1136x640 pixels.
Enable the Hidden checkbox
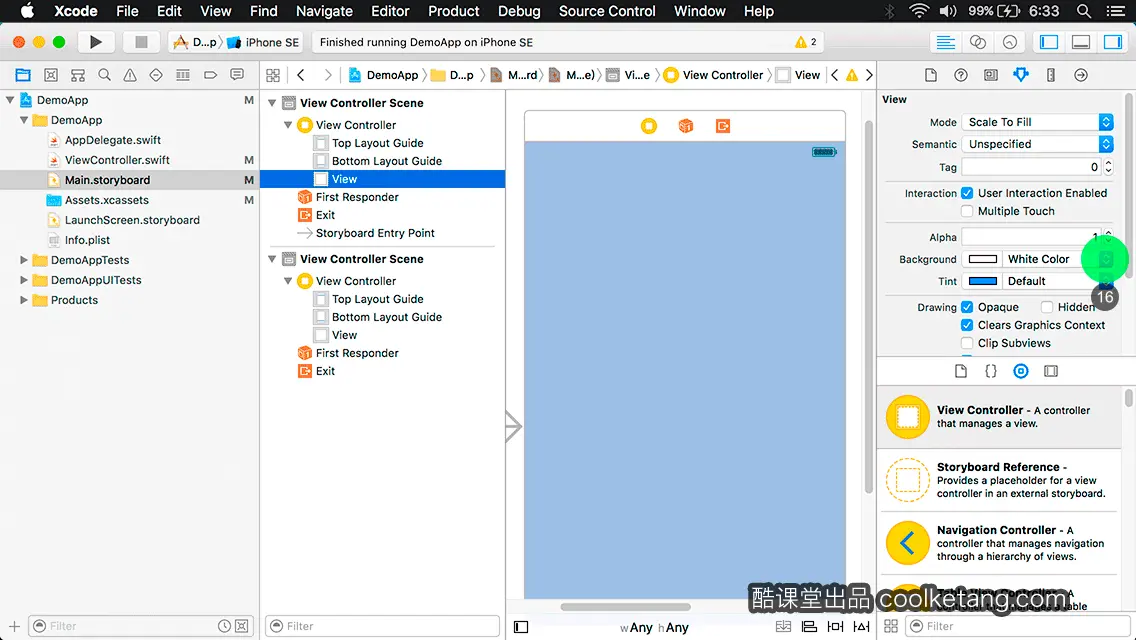click(x=1047, y=307)
